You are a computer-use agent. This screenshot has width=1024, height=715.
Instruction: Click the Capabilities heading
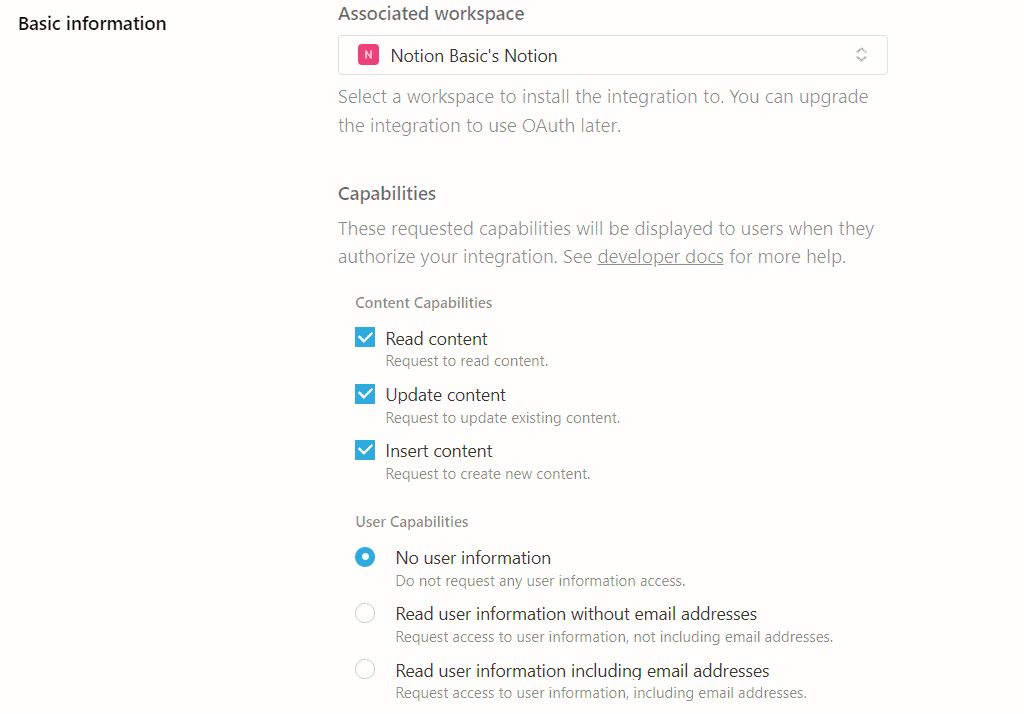(386, 193)
